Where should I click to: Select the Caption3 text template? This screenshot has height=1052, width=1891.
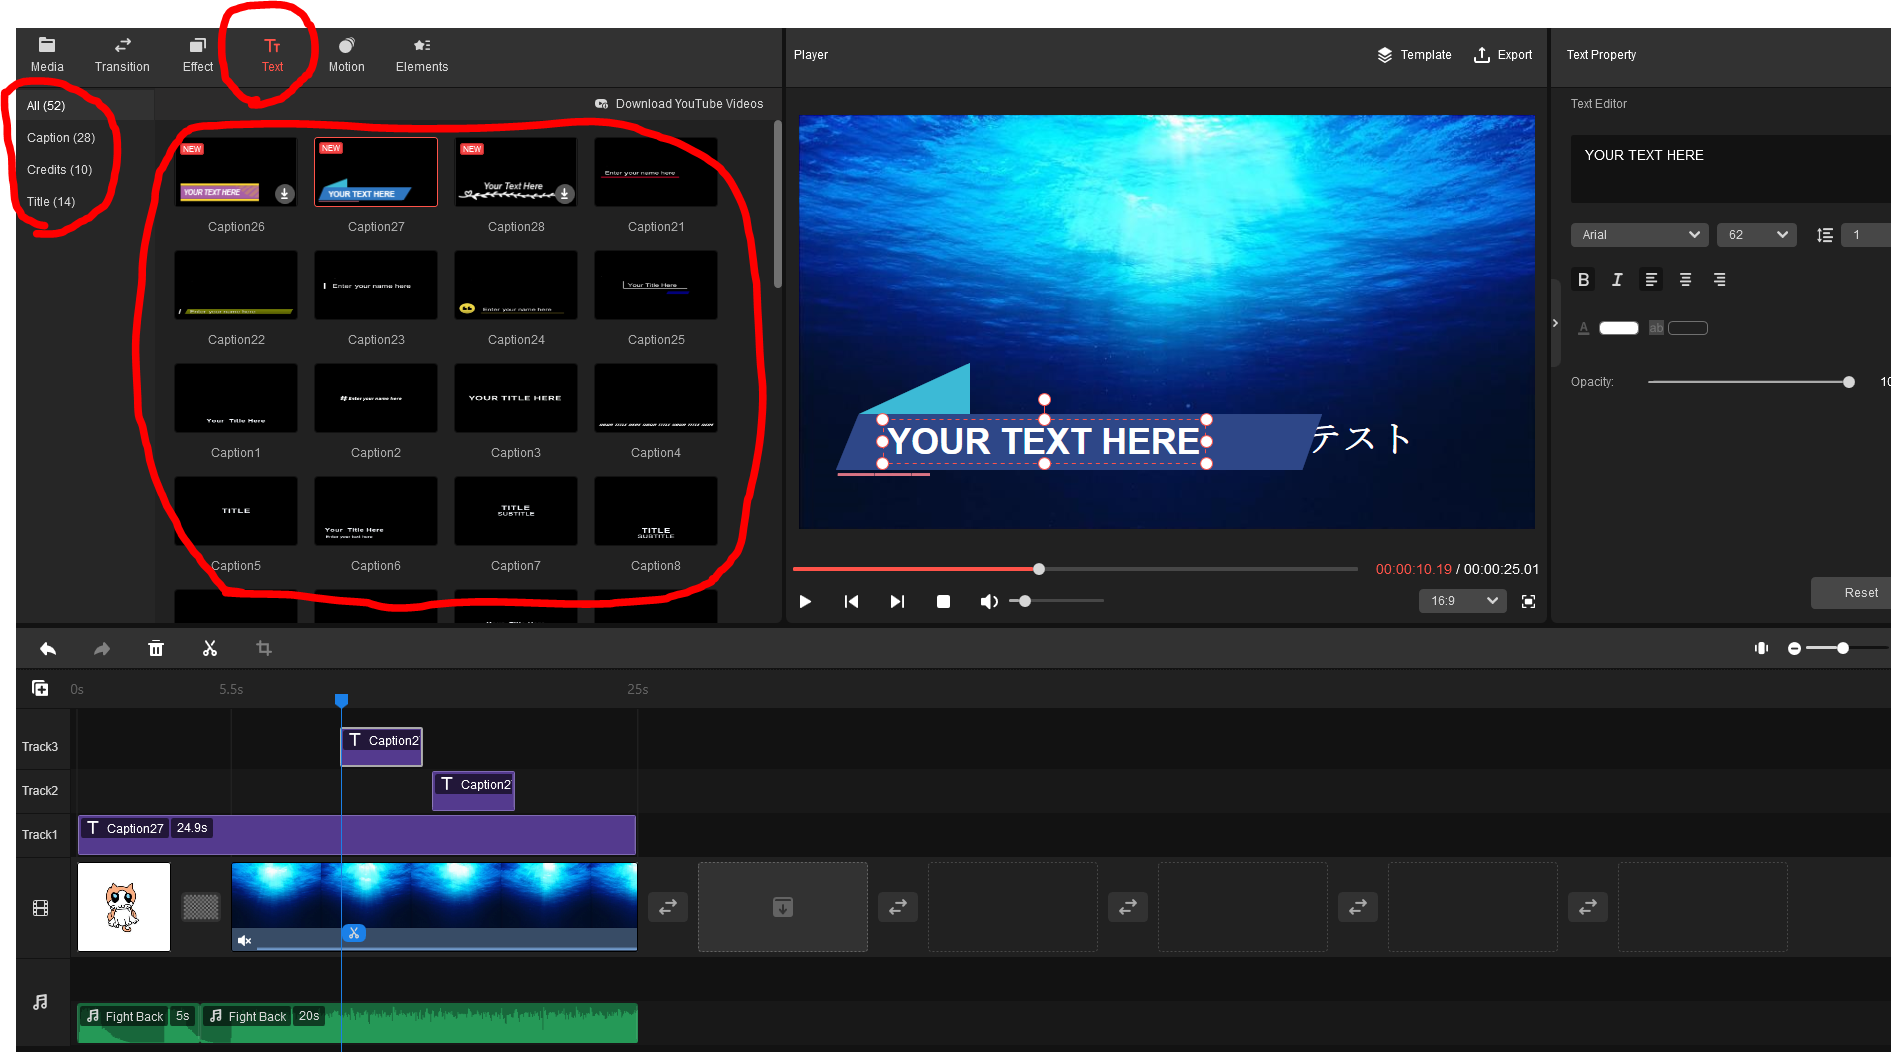[x=516, y=398]
